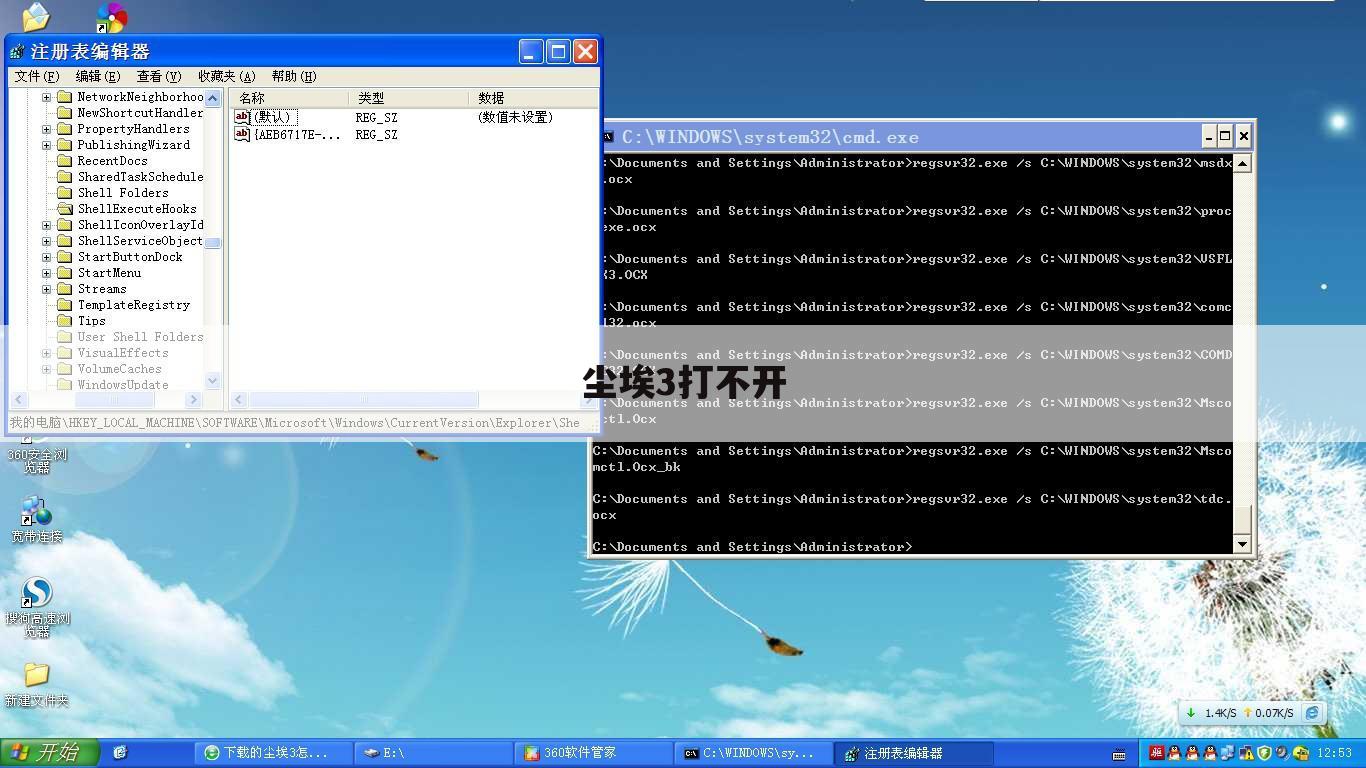The width and height of the screenshot is (1366, 768).
Task: Switch to the 360软件管家 taskbar button
Action: point(594,753)
